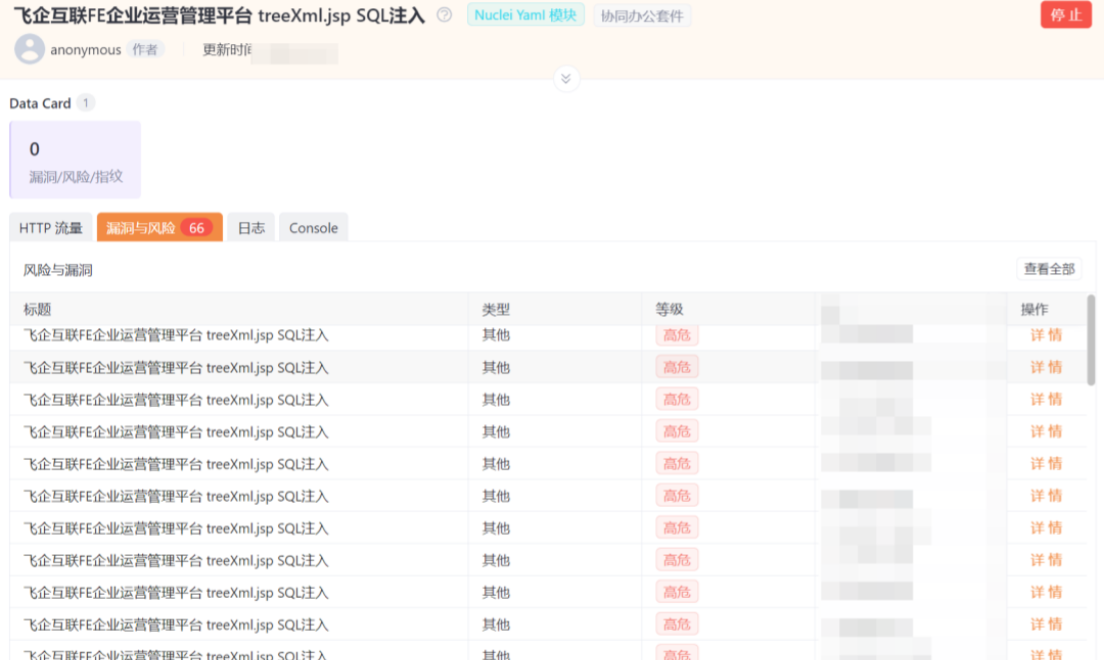
Task: Switch to the Console tab
Action: 313,228
